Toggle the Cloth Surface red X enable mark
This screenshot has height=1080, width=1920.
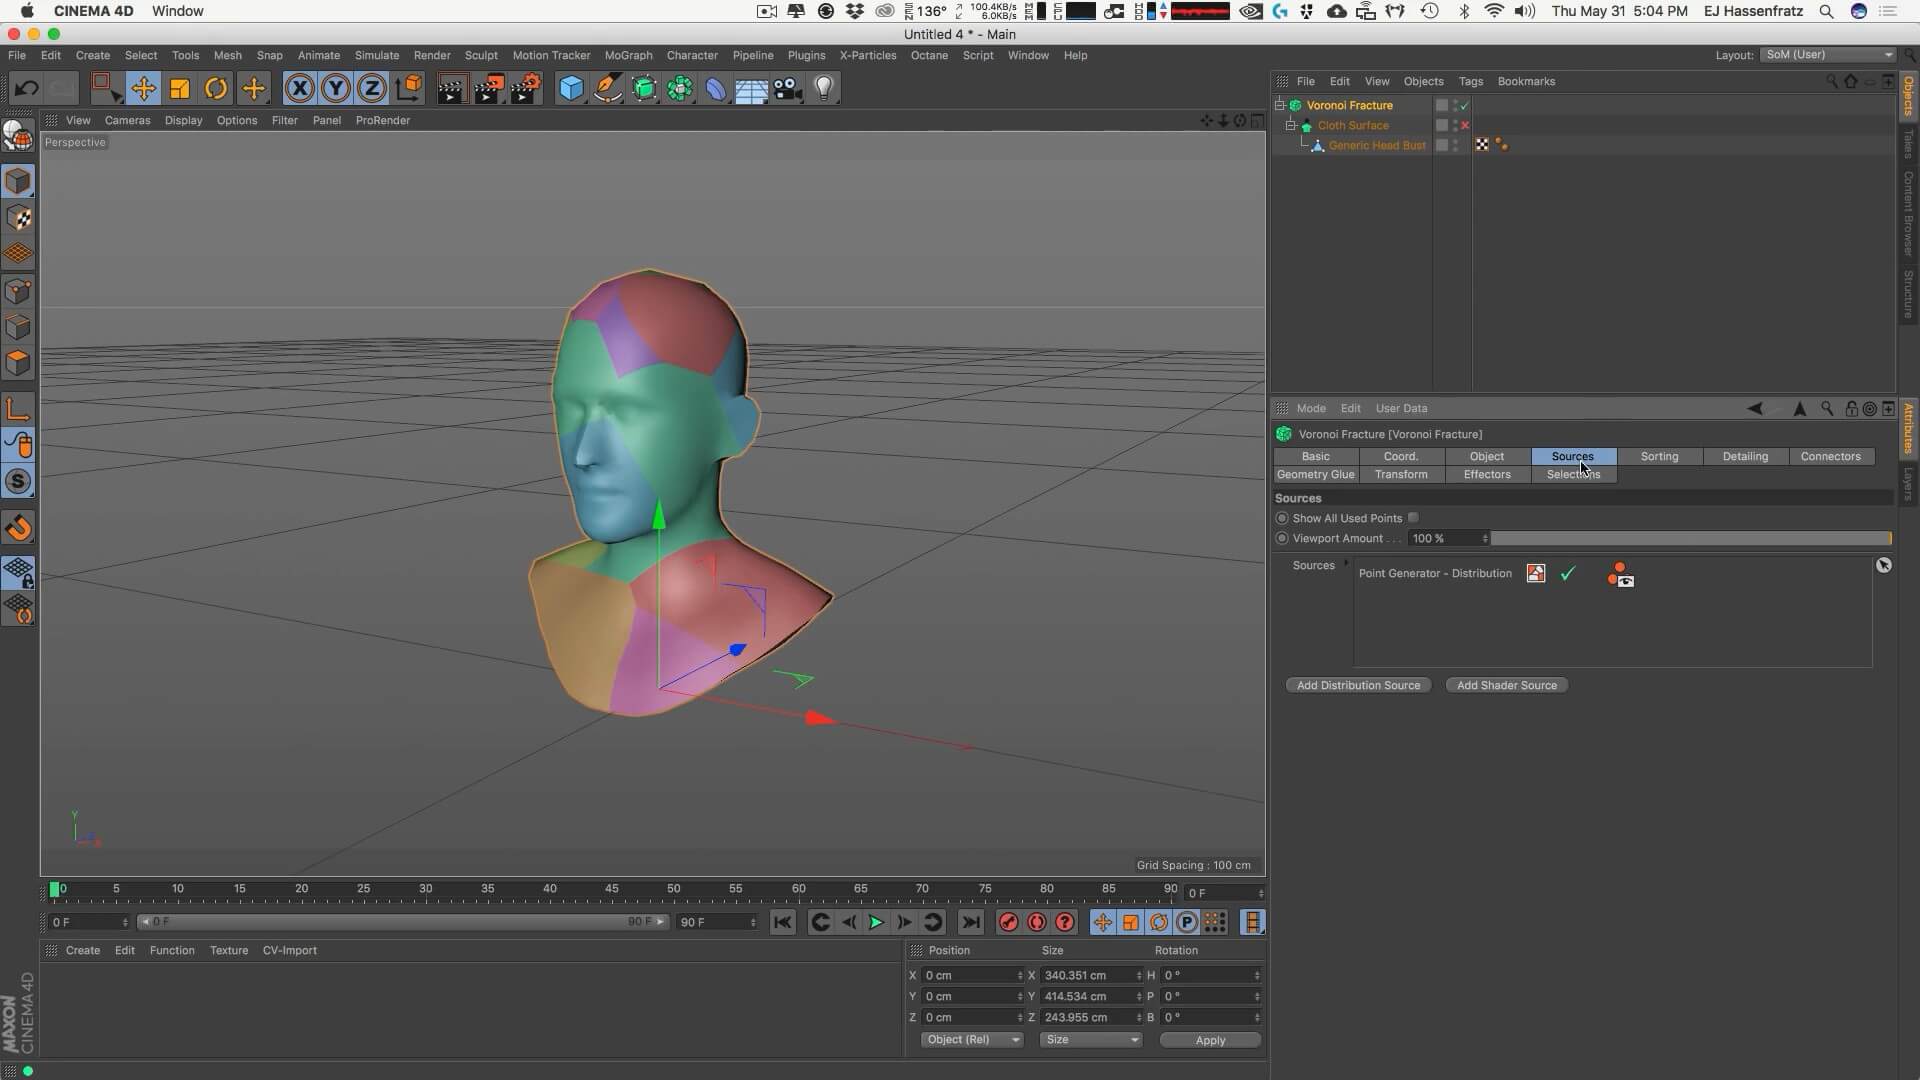point(1465,125)
